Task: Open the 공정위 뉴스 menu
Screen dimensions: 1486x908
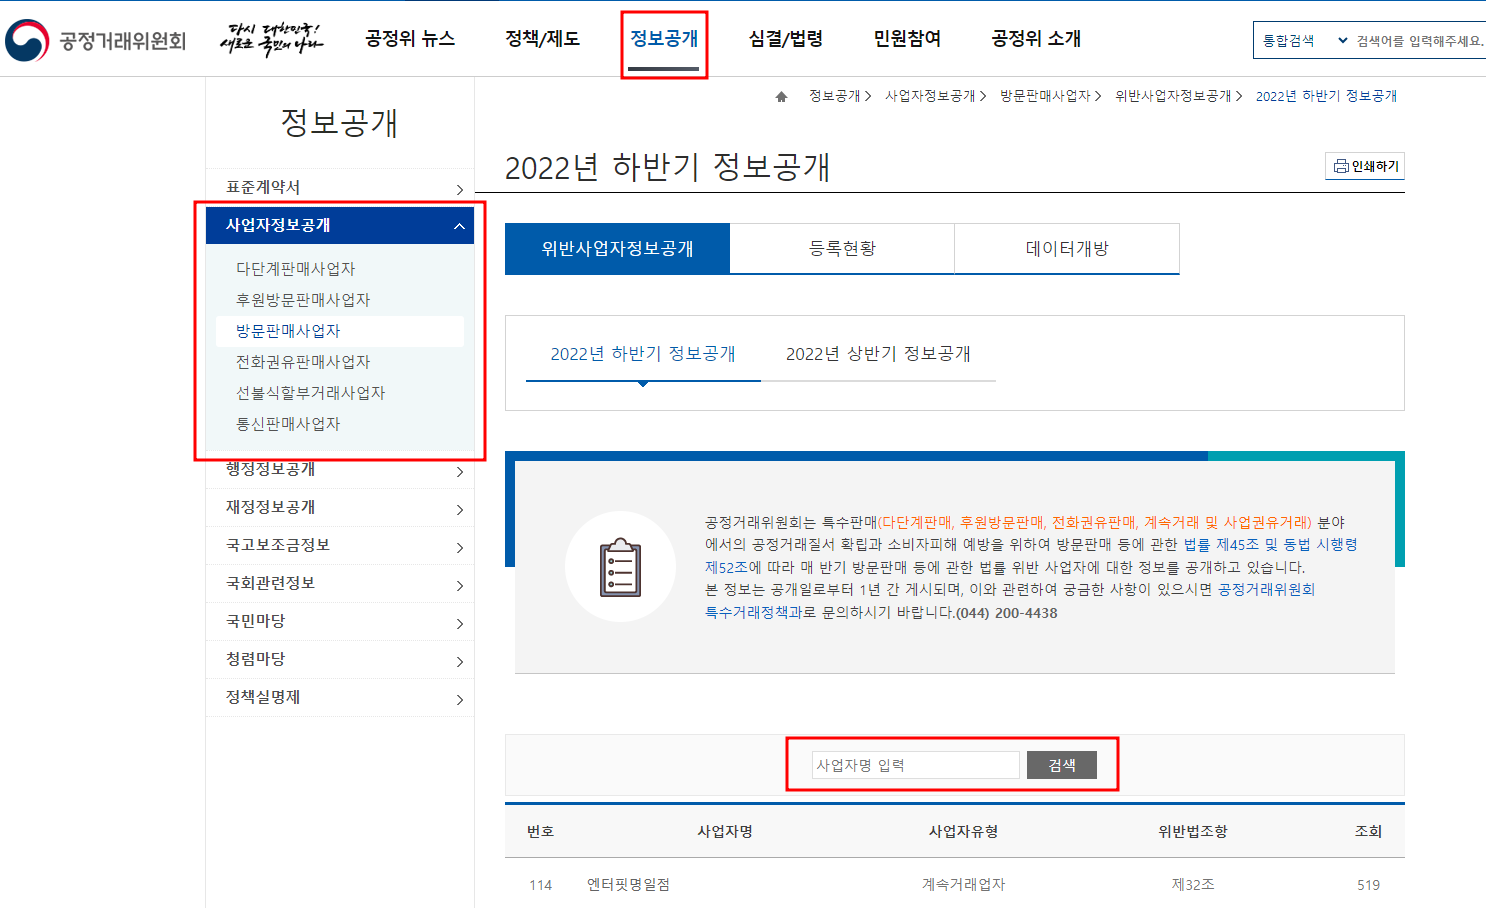Action: point(410,38)
